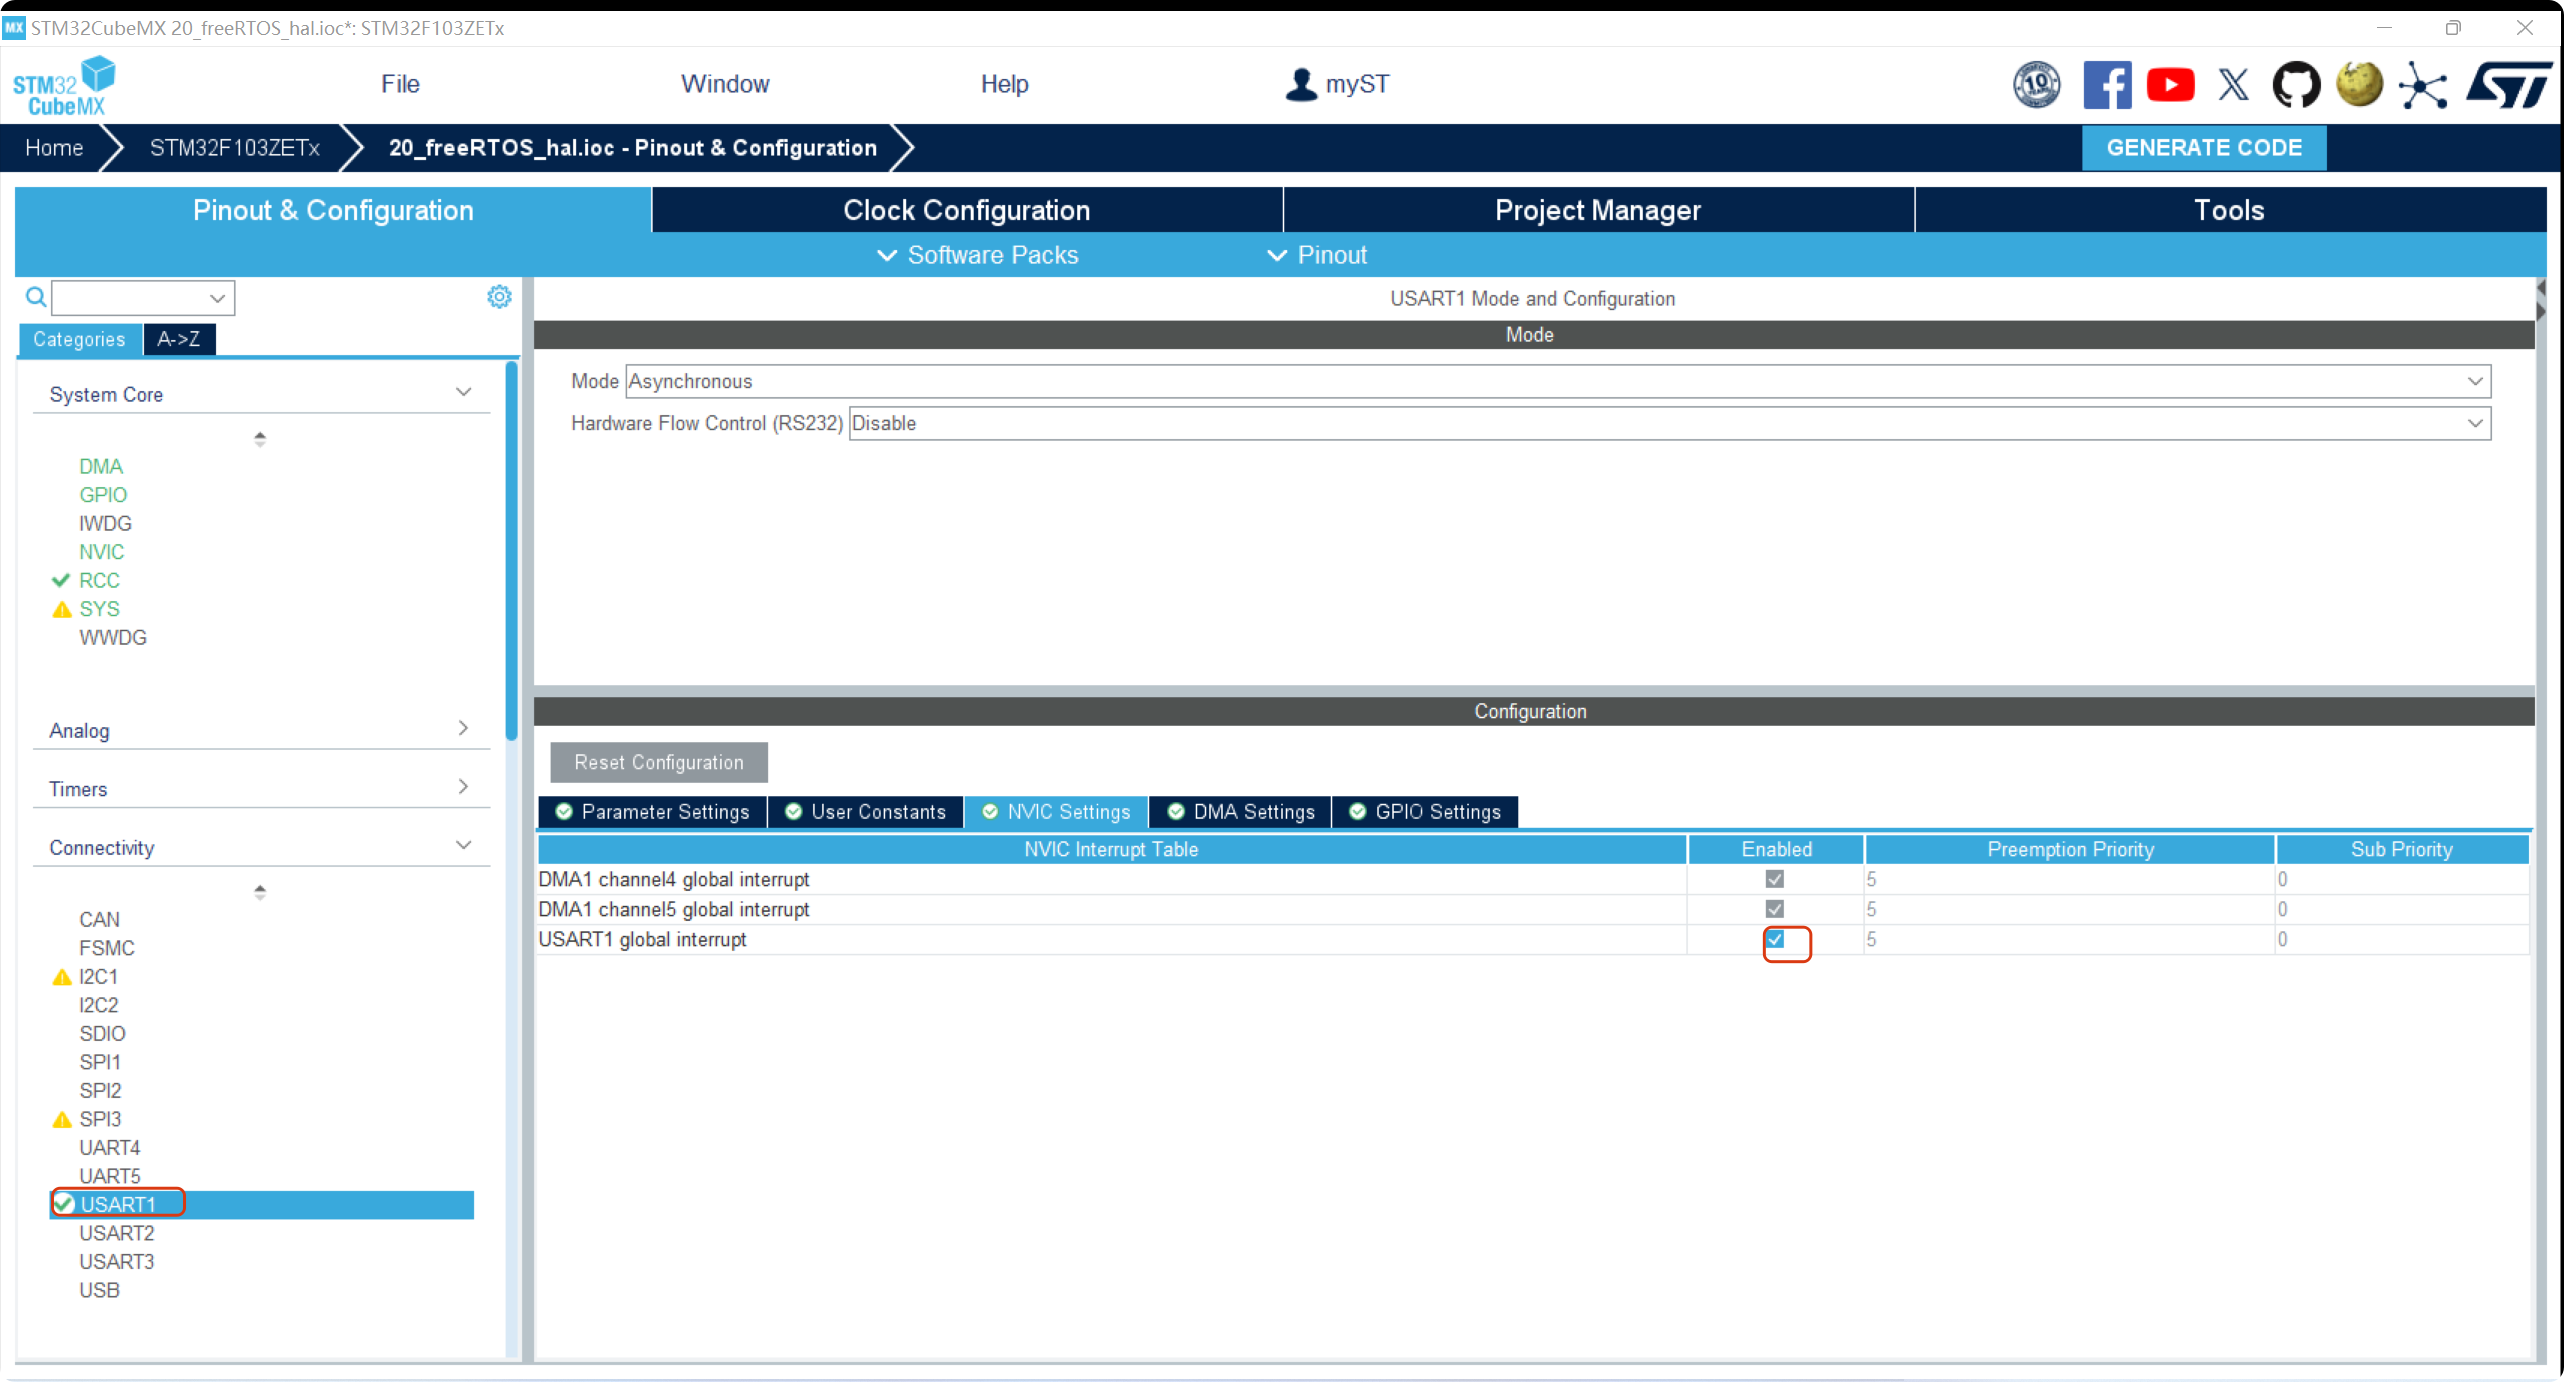Click the ST logo icon
Screen dimensions: 2564x1382
(2508, 85)
